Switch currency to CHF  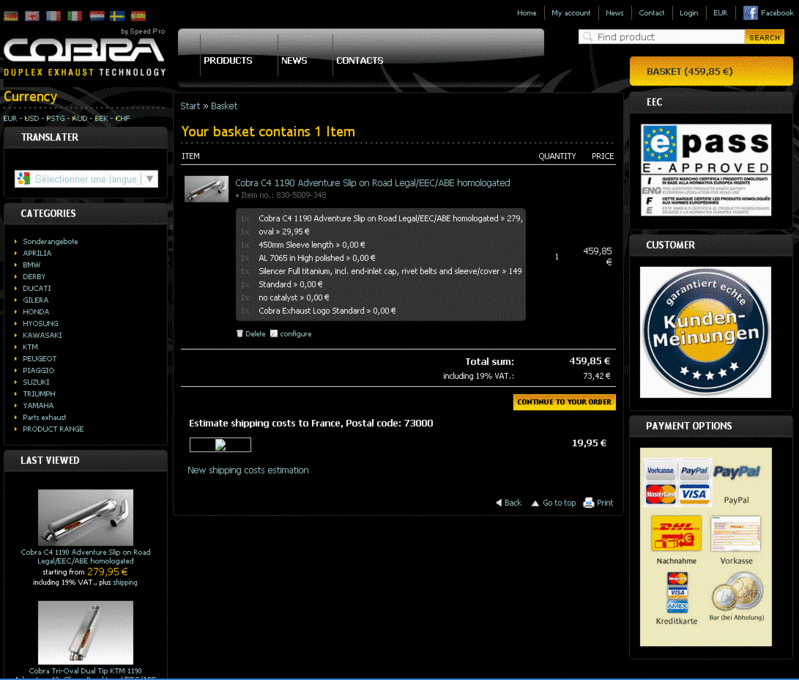point(122,118)
